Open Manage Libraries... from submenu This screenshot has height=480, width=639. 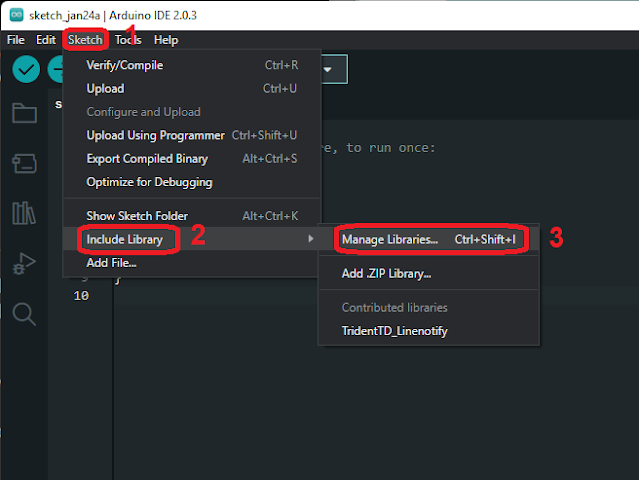click(x=429, y=240)
